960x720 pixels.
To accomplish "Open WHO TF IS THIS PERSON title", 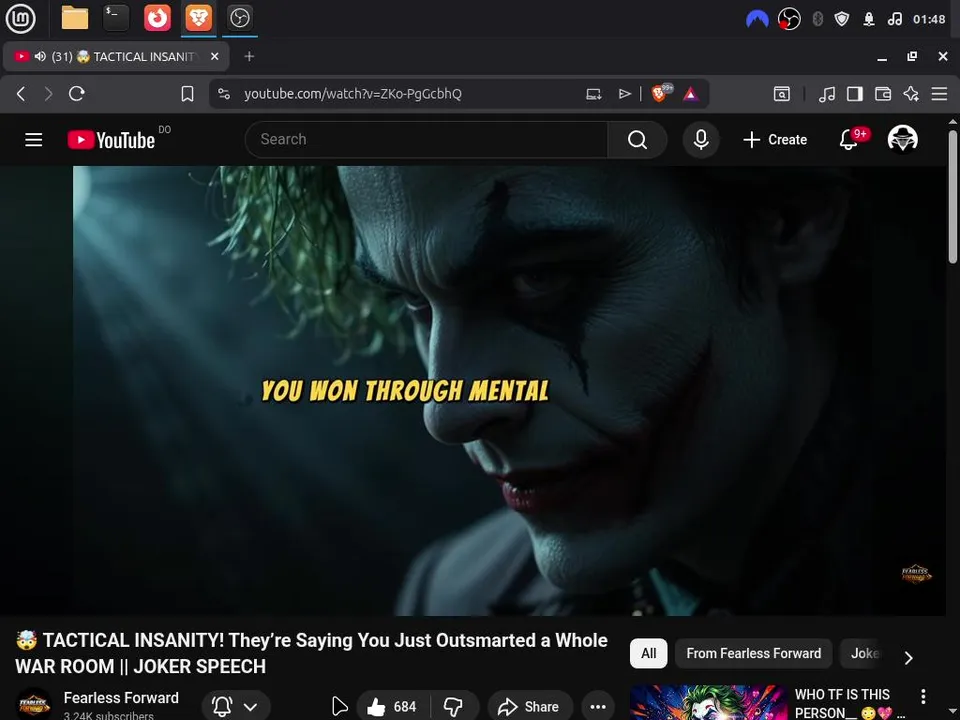I will tap(850, 703).
